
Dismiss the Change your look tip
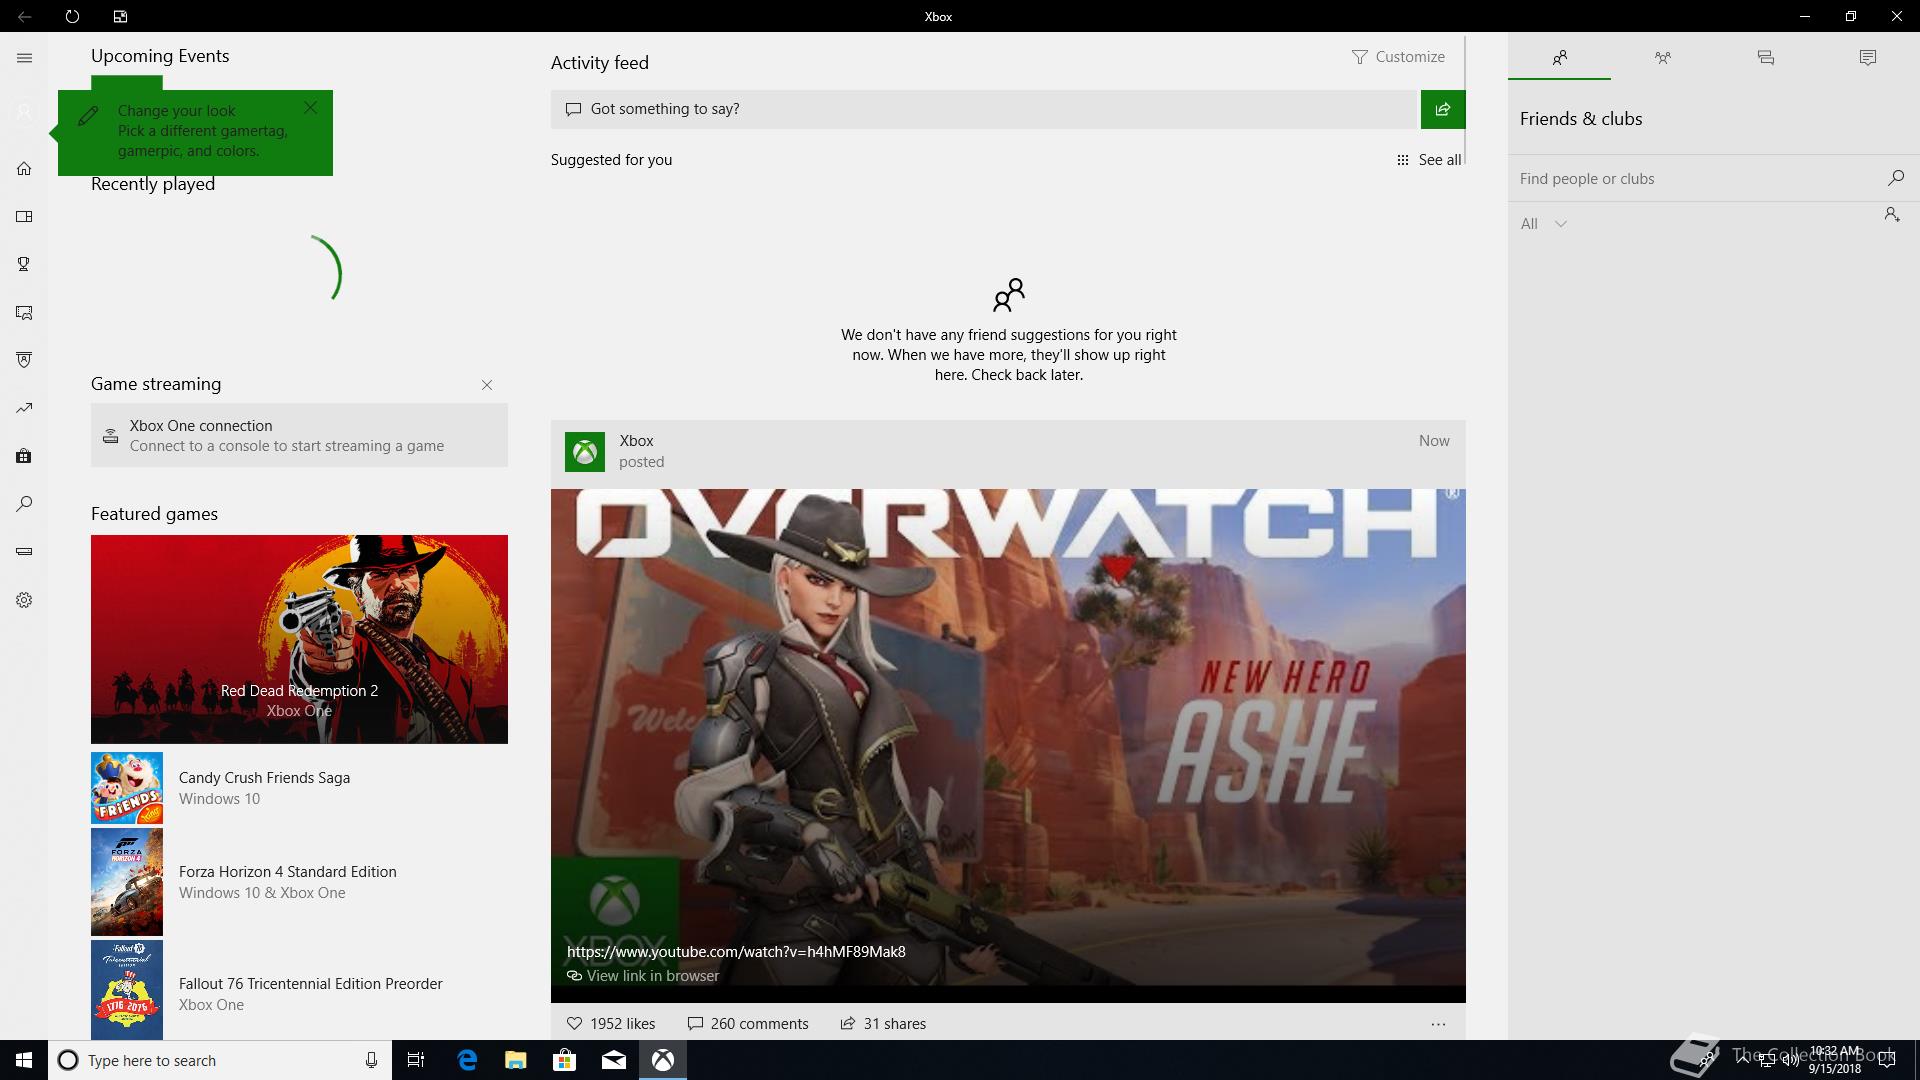311,107
